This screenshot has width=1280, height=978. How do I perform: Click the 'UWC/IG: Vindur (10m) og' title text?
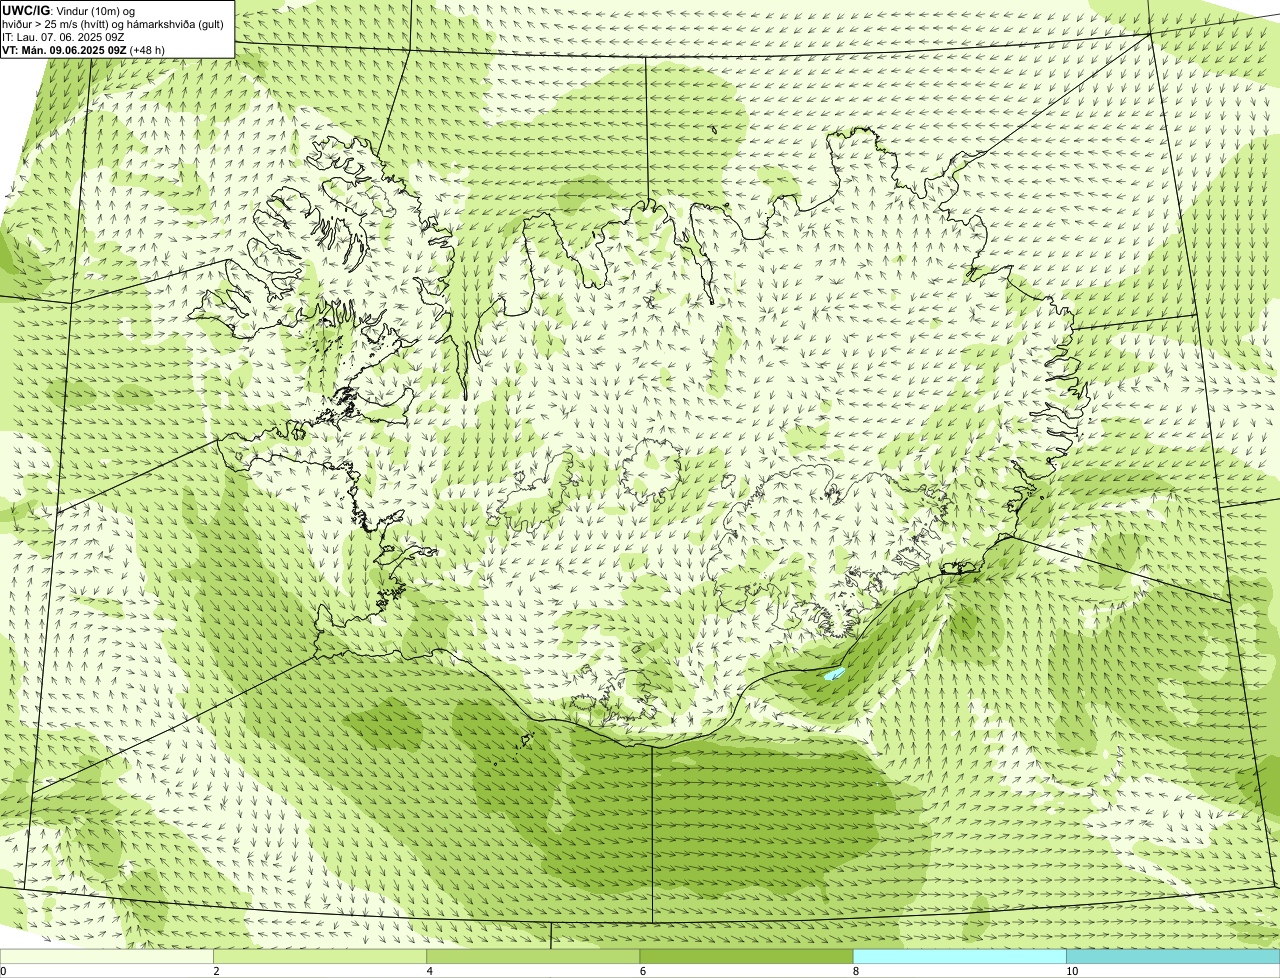pyautogui.click(x=69, y=10)
